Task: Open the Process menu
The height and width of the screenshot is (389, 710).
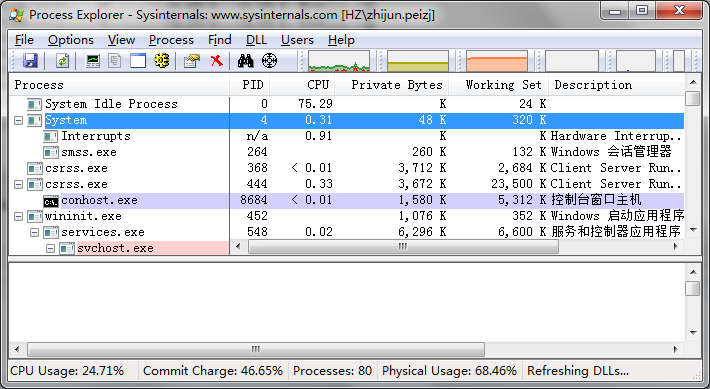Action: [x=171, y=40]
